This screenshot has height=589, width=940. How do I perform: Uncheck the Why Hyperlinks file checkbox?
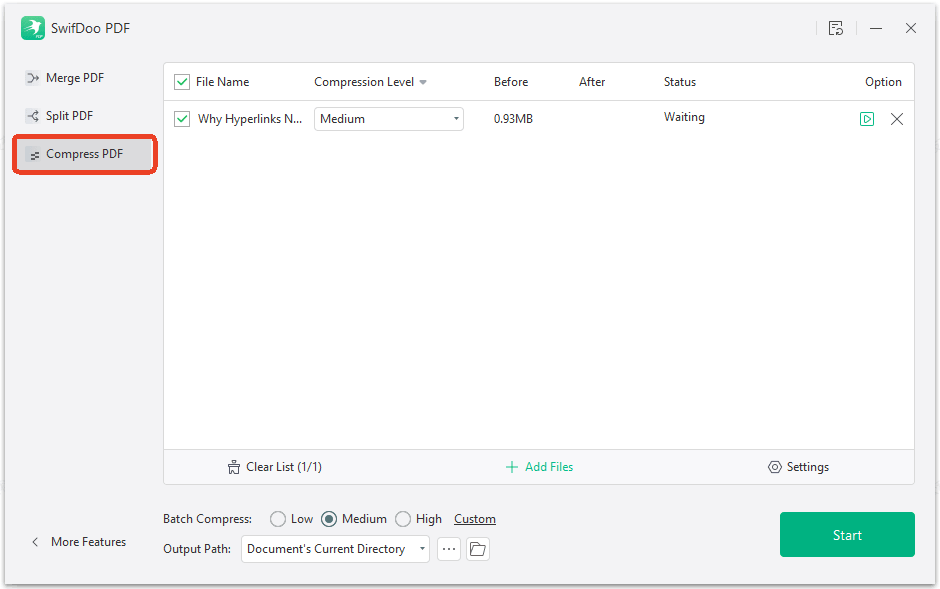coord(182,119)
